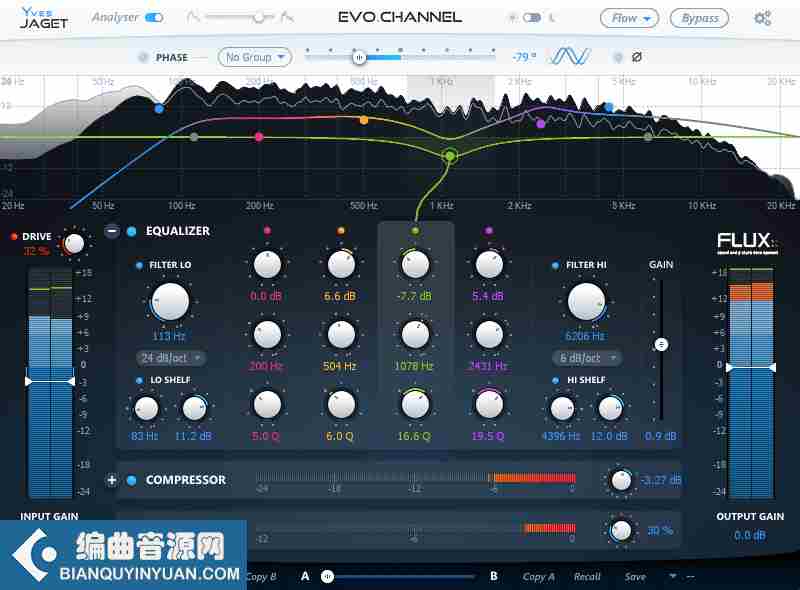Click the 5.0 Q knob

[x=267, y=405]
